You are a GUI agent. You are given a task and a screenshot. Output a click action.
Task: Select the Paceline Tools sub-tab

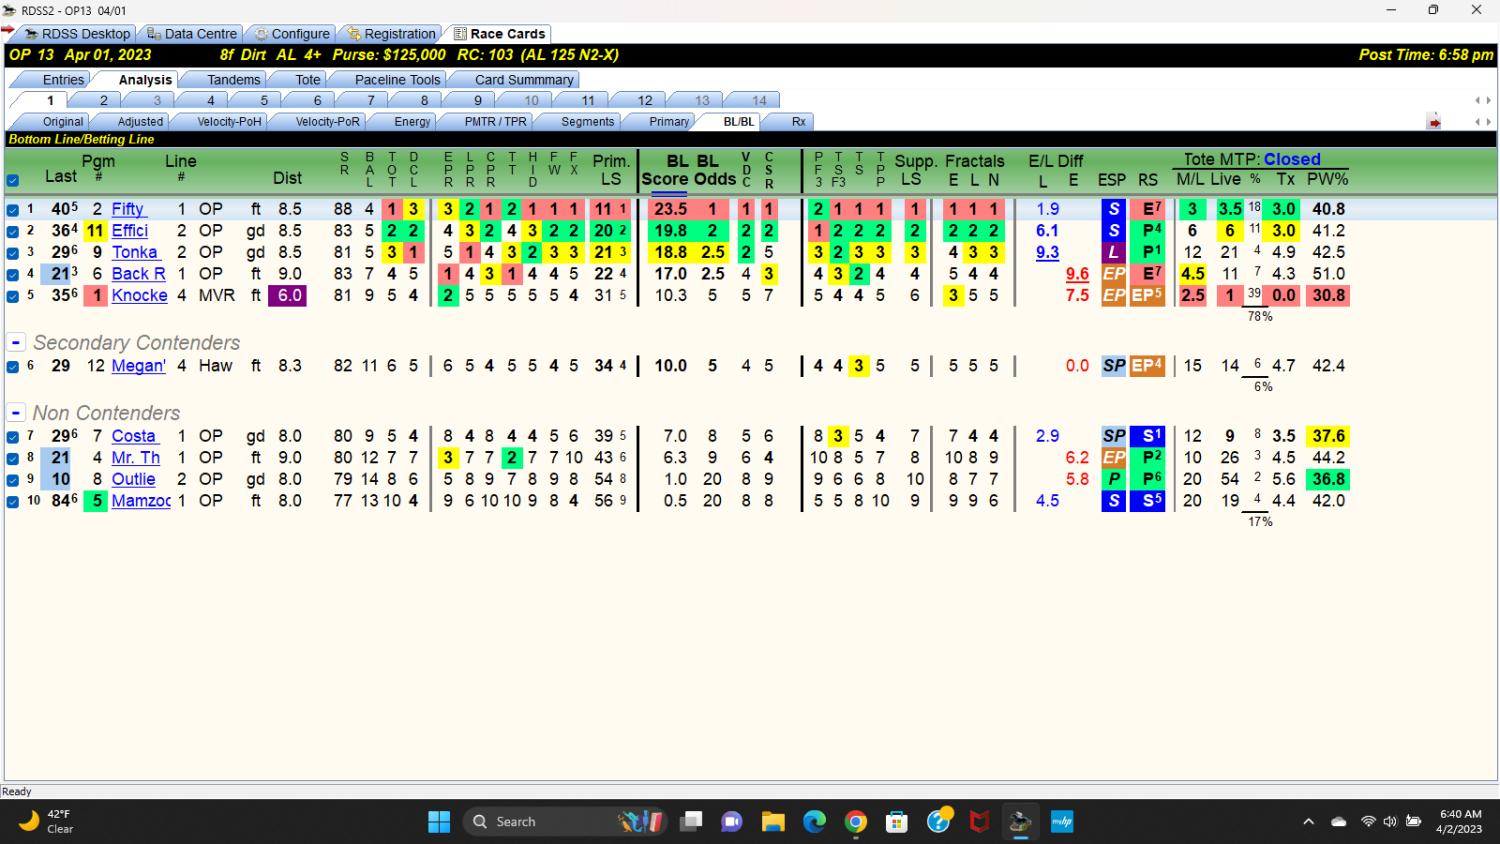397,80
